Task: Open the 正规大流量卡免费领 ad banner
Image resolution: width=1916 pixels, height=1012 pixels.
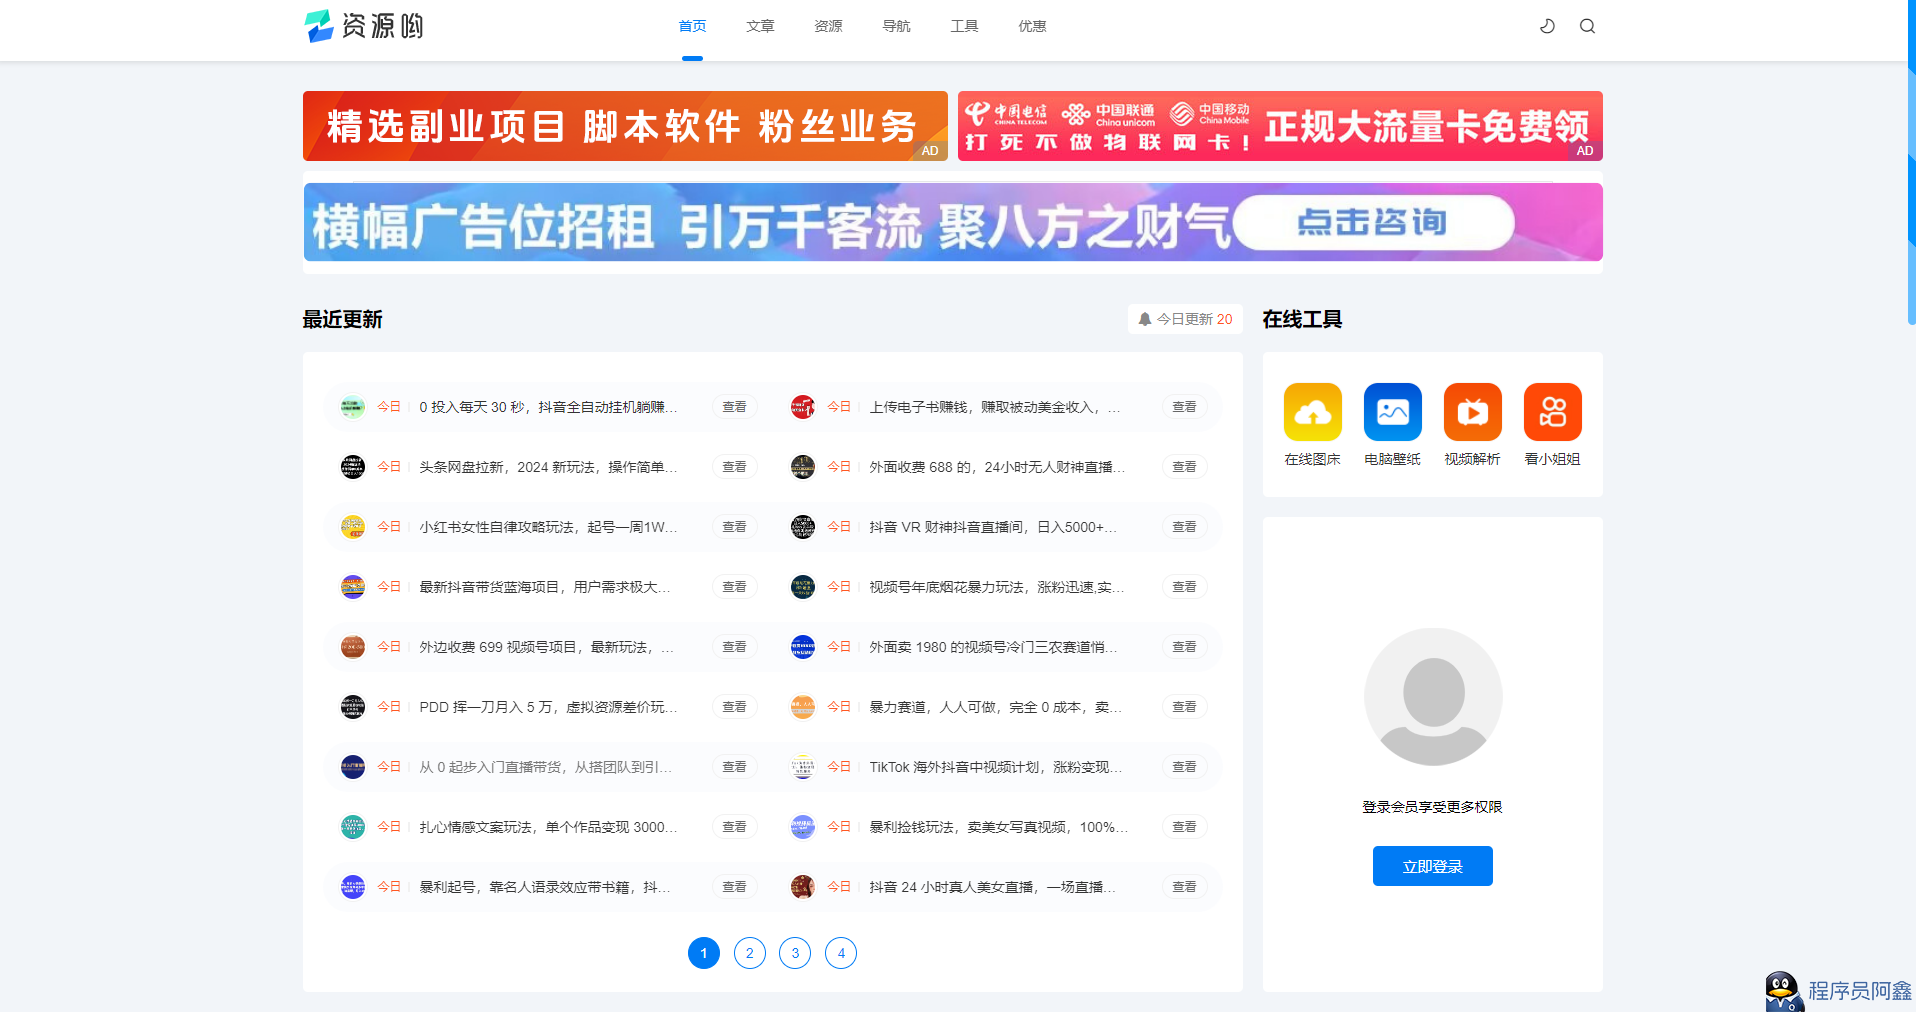Action: click(1280, 126)
